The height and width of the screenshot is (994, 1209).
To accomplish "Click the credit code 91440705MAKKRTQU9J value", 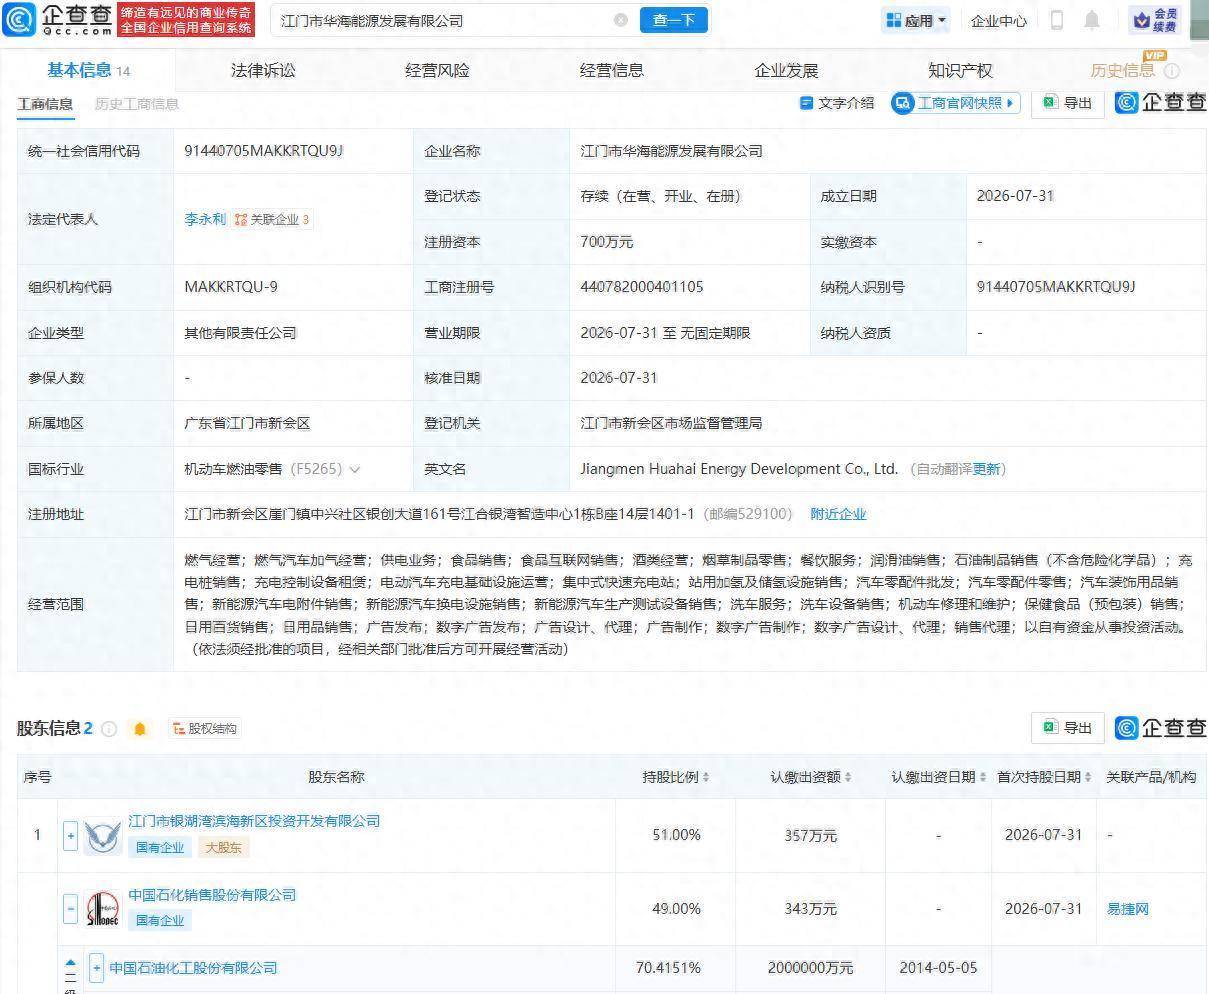I will point(263,151).
